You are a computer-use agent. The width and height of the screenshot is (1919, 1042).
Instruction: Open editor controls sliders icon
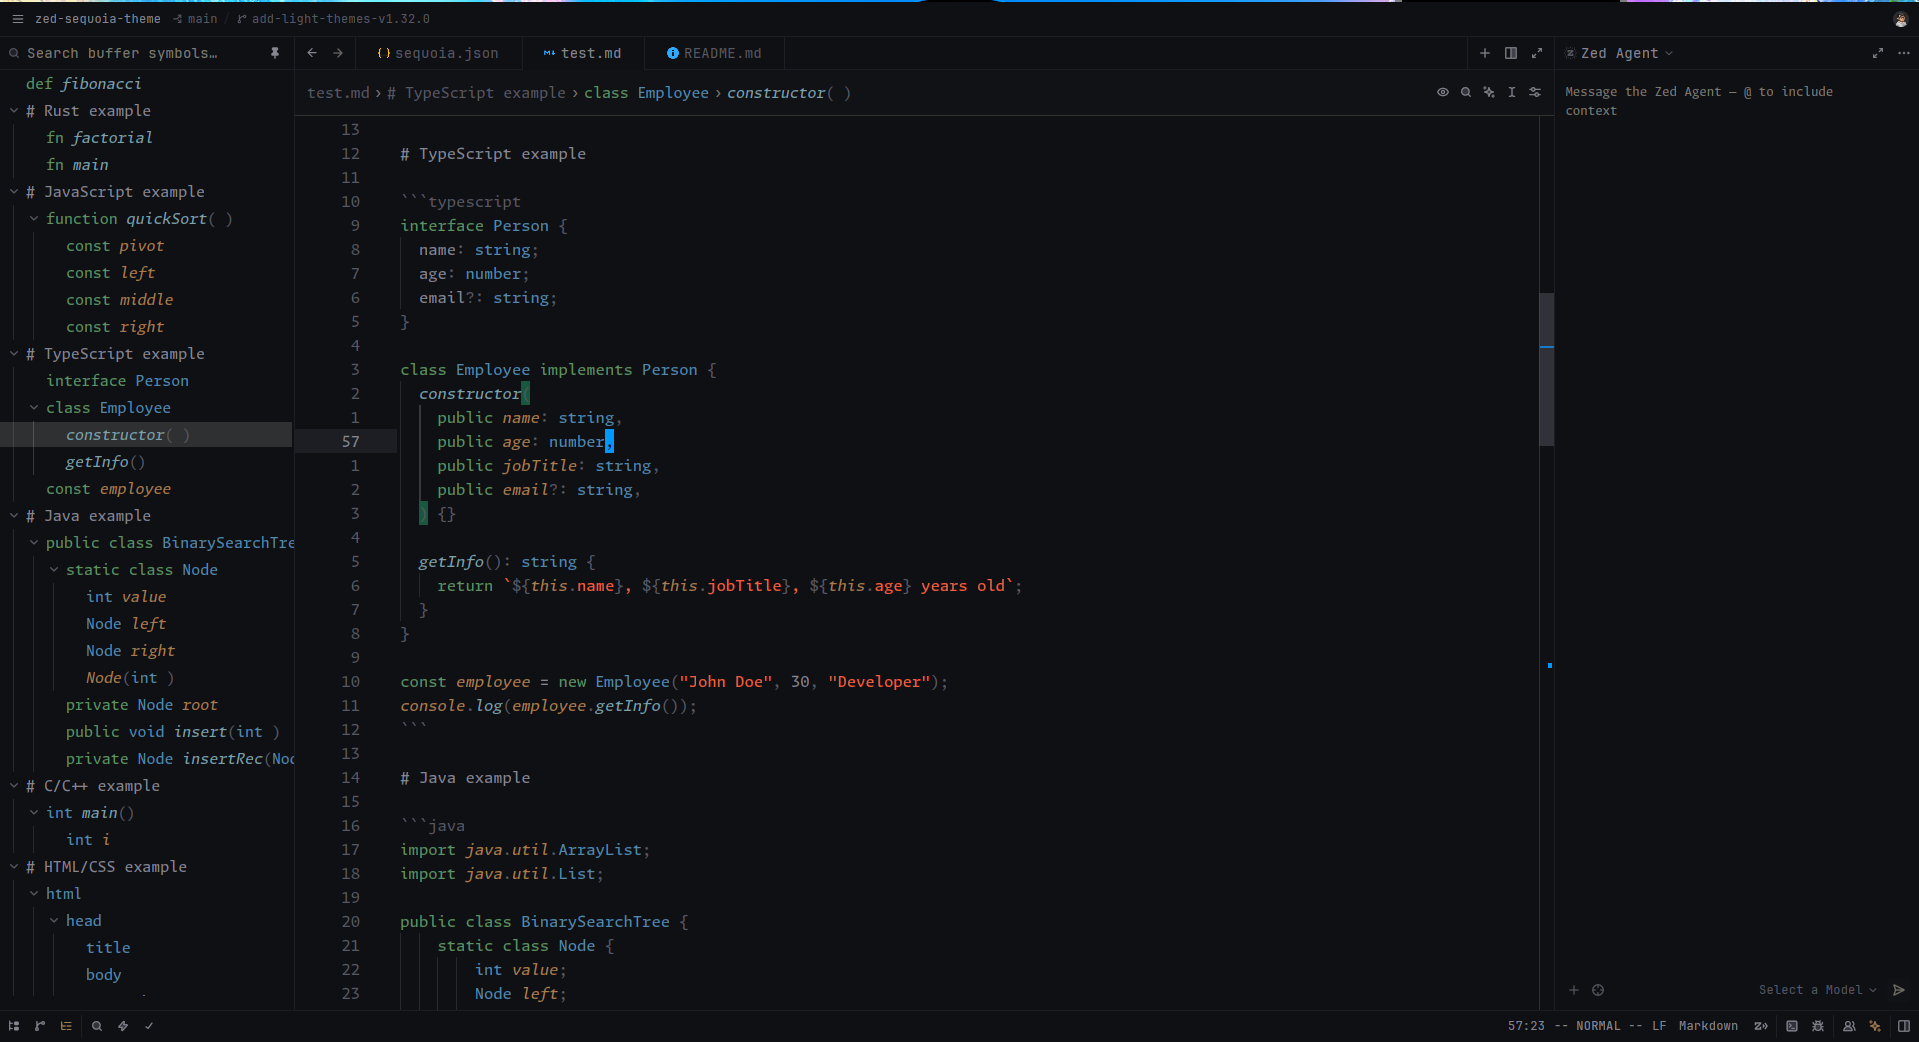pos(1535,92)
